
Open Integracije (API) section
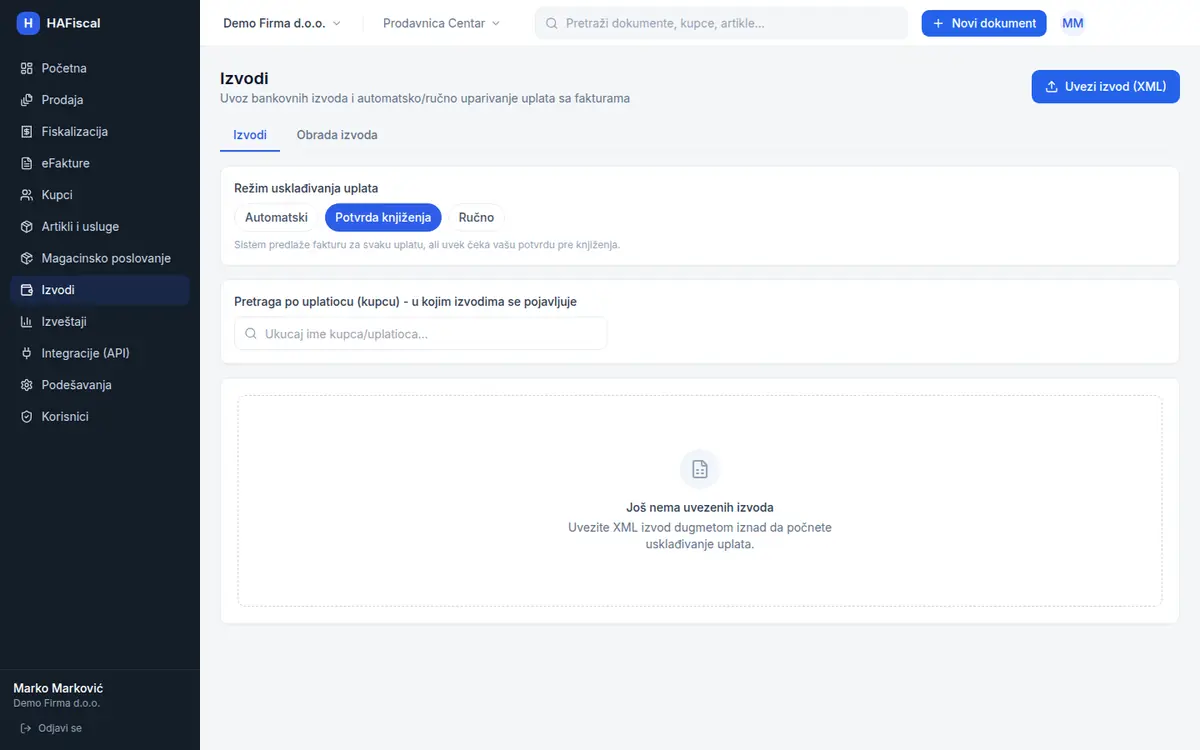tap(100, 353)
